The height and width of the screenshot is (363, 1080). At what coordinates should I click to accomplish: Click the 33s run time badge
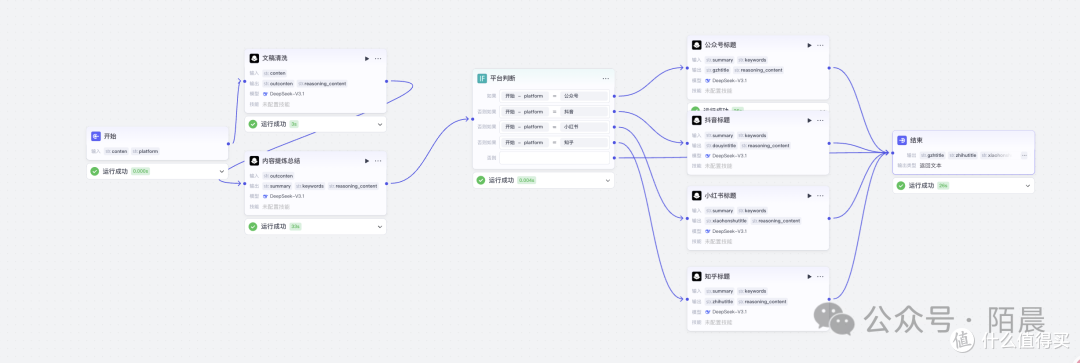tap(295, 227)
